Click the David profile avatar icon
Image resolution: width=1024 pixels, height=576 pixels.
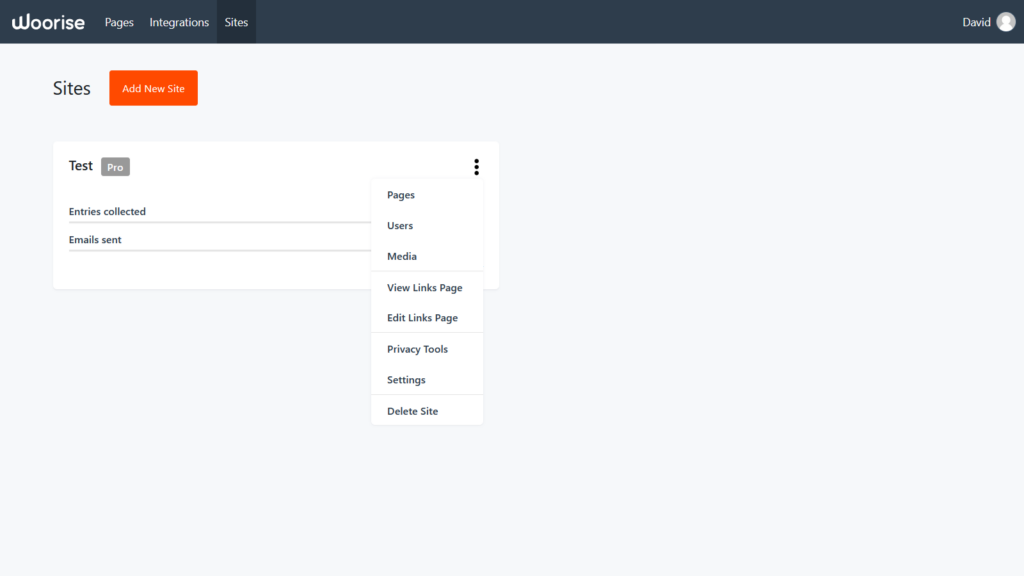1004,21
